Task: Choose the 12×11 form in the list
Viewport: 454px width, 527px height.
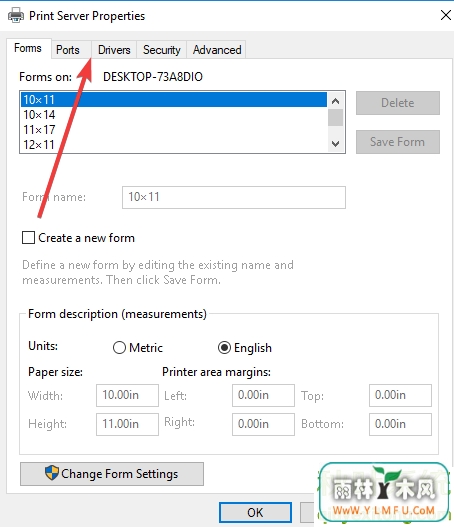Action: coord(174,145)
